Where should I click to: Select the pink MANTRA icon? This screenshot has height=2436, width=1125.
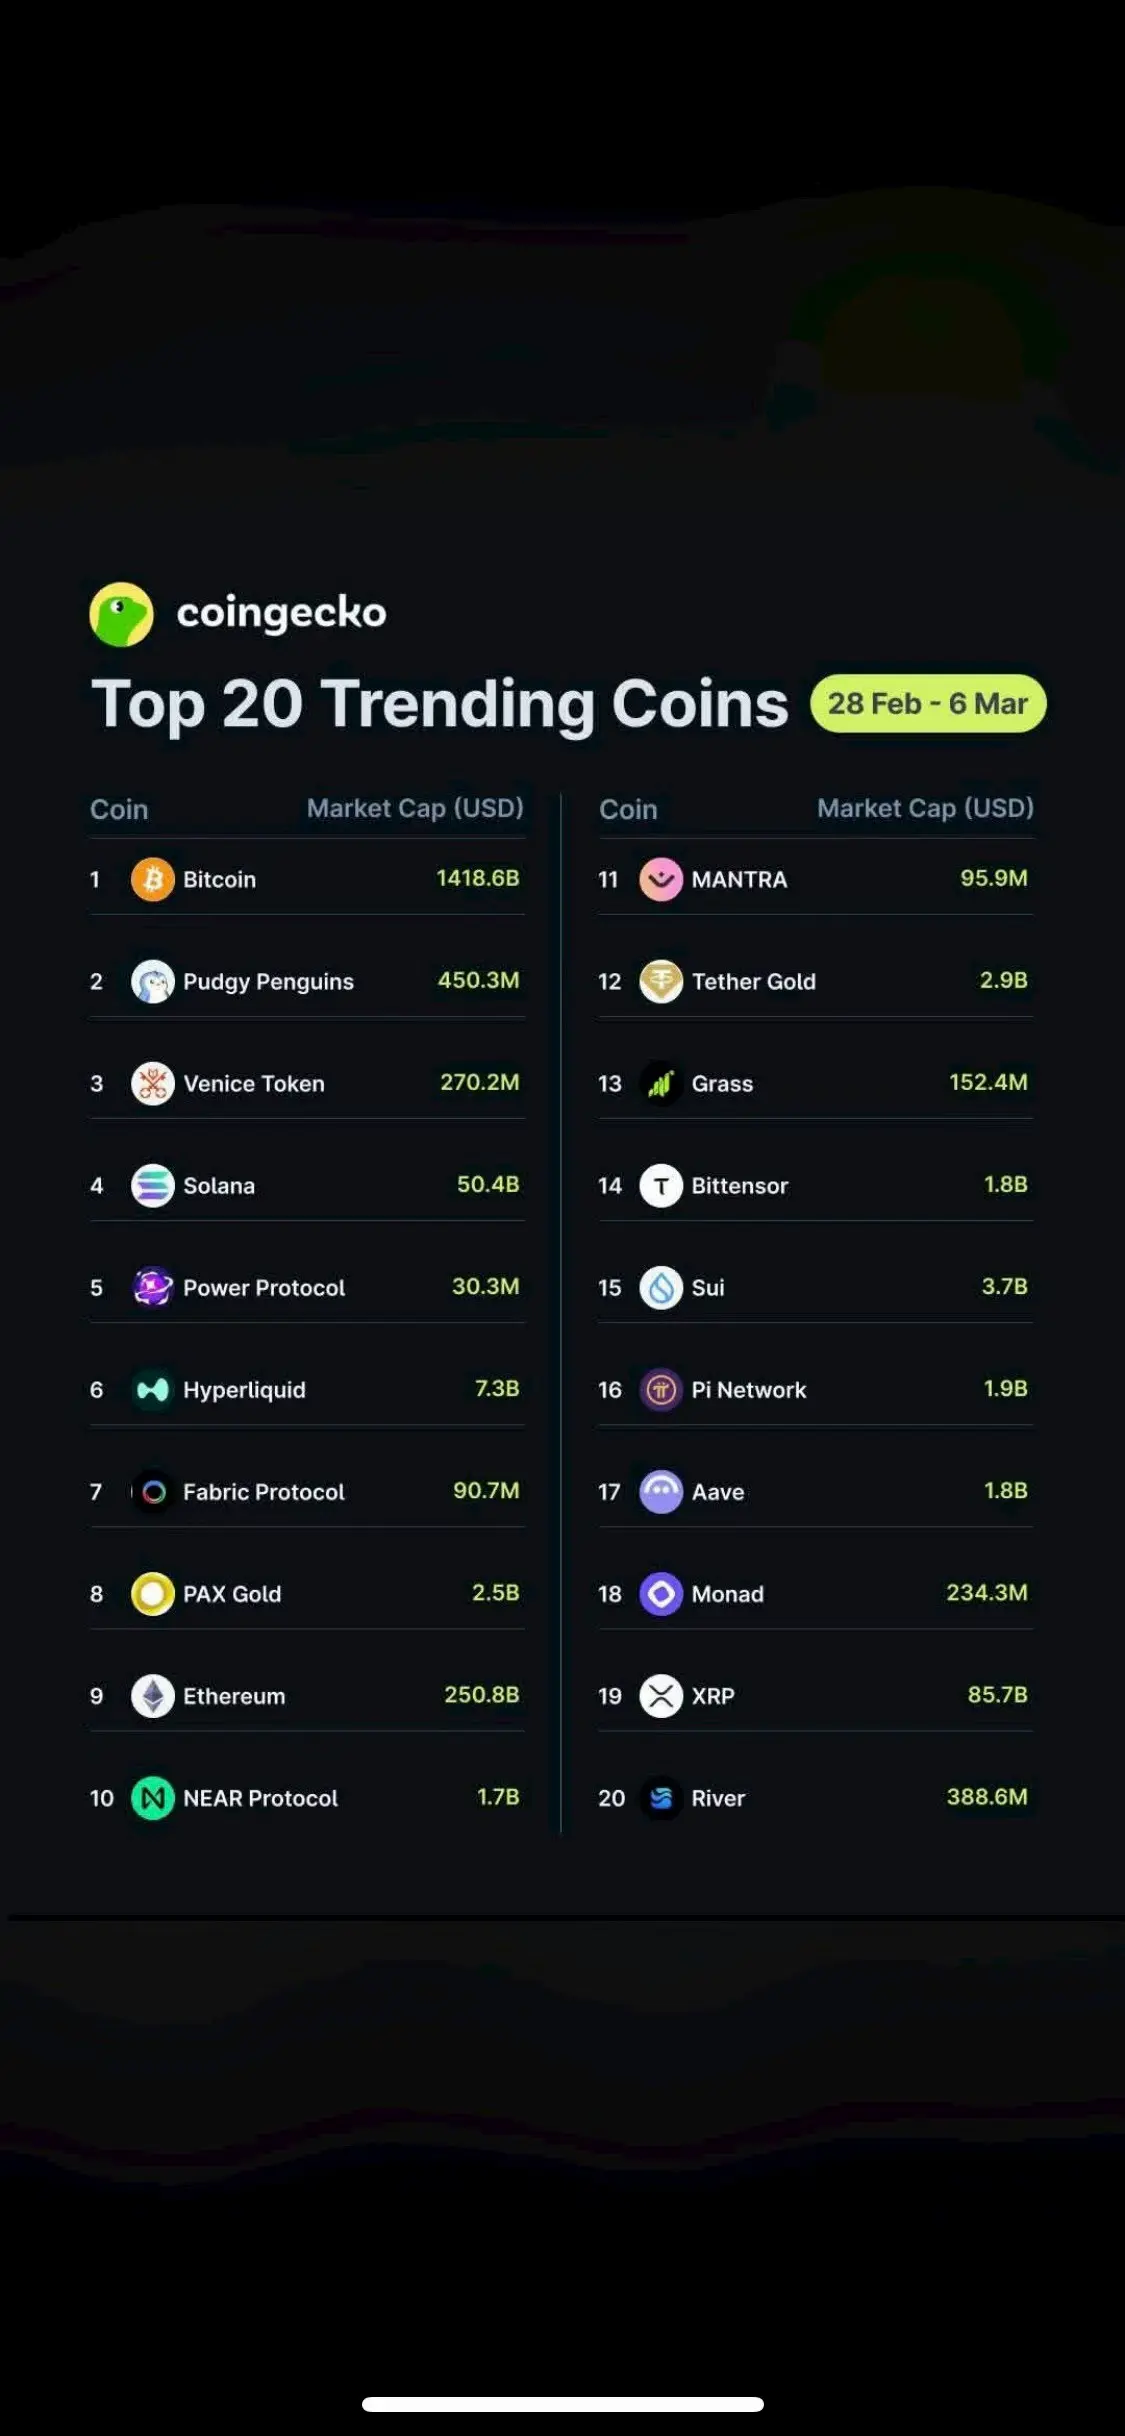click(661, 880)
